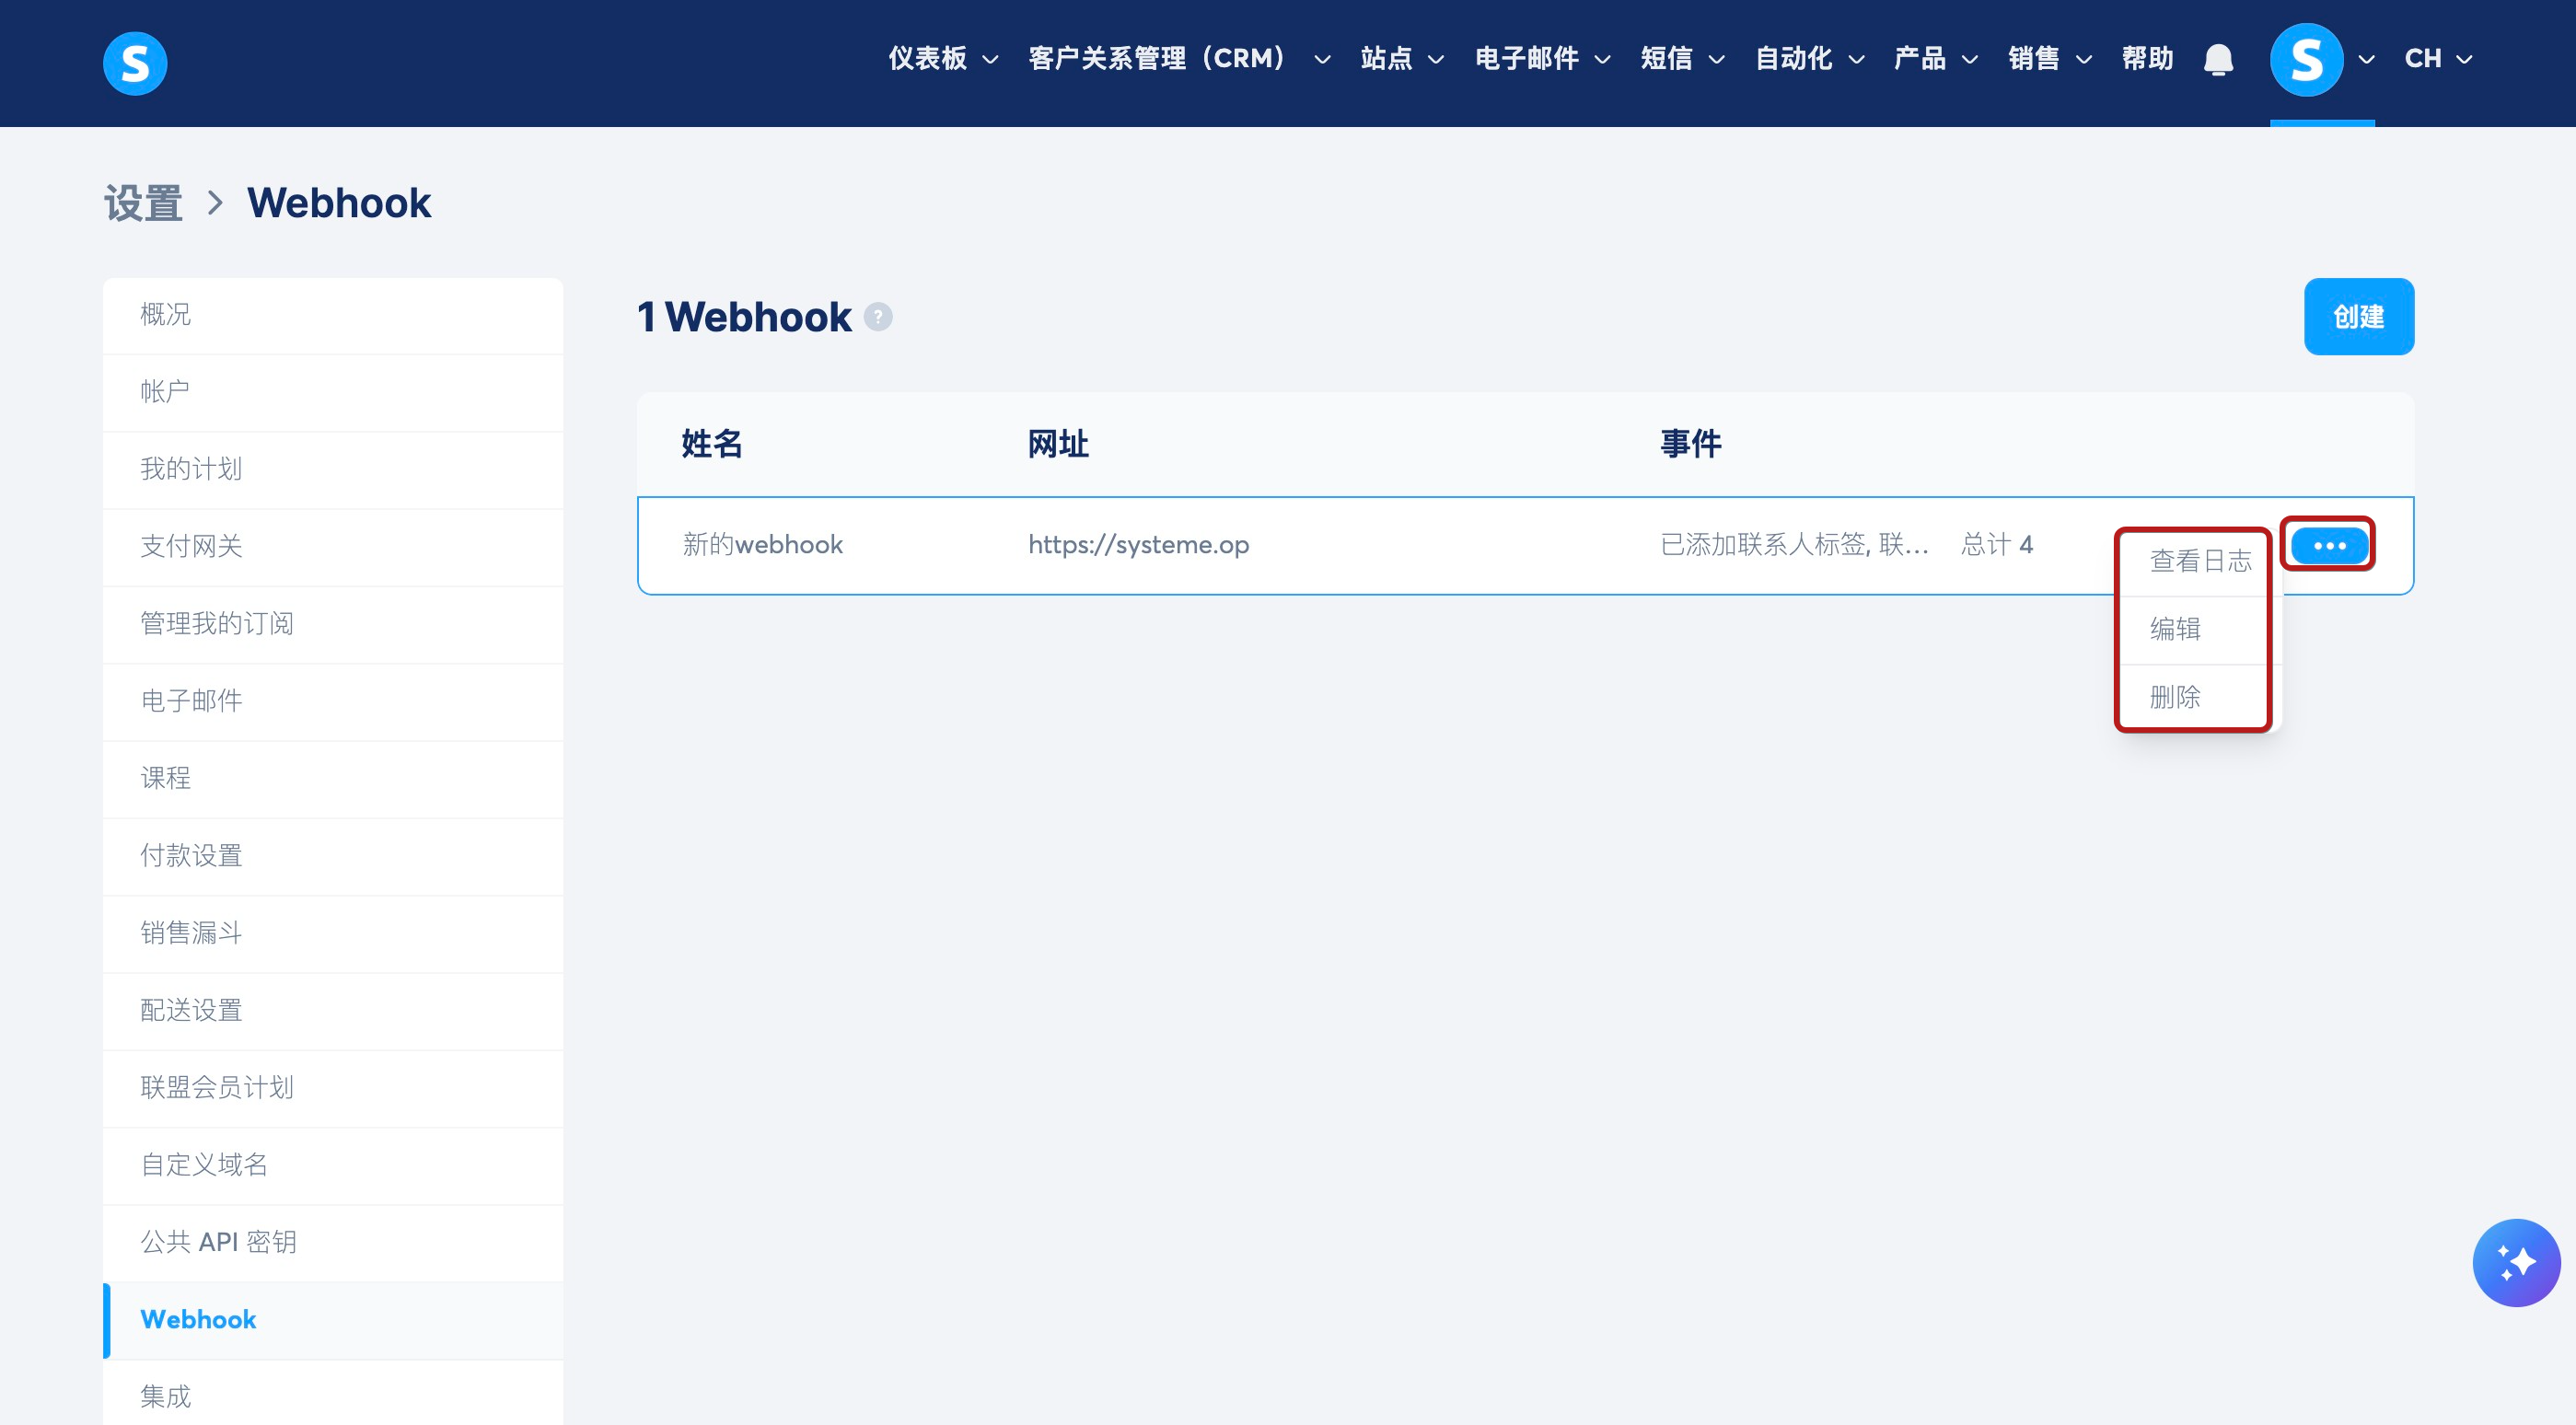Image resolution: width=2576 pixels, height=1425 pixels.
Task: Go to 公共 API 密钥 in sidebar
Action: click(218, 1242)
